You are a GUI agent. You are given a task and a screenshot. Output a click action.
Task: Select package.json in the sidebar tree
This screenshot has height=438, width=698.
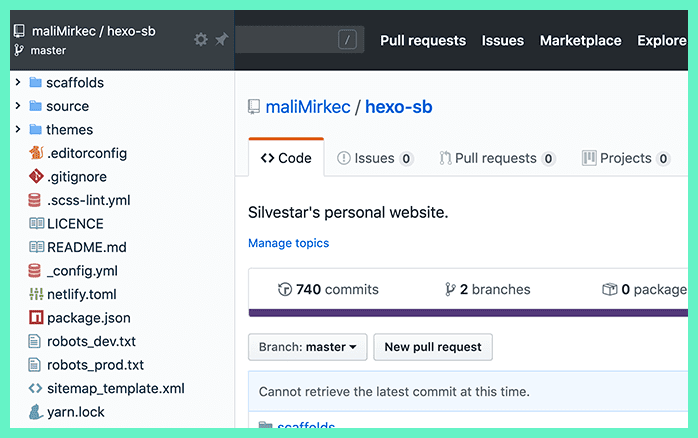pos(89,318)
